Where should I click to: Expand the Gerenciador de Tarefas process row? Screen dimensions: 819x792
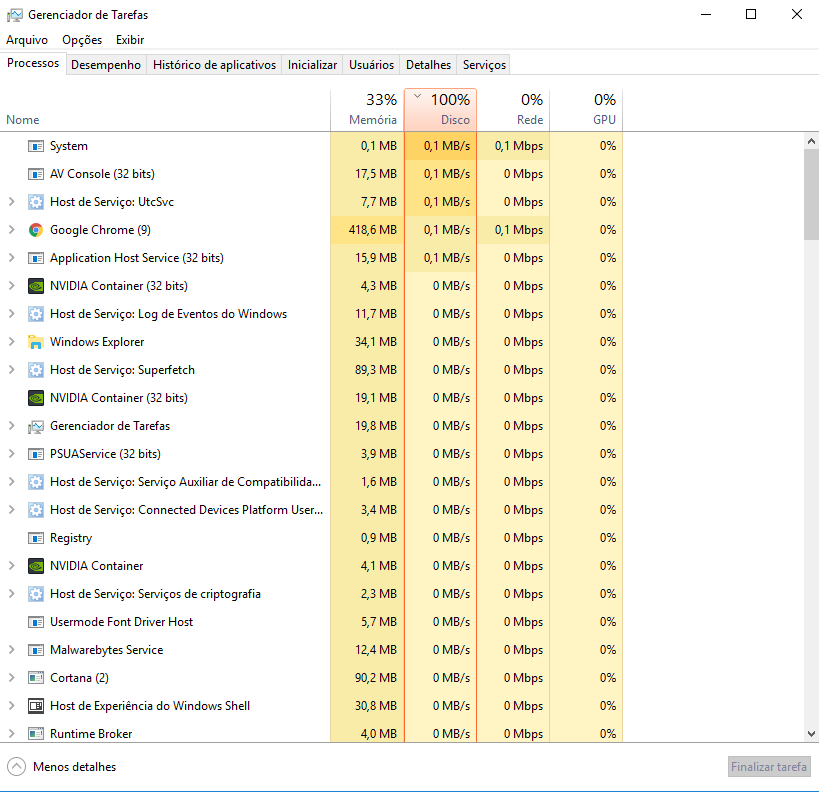point(11,426)
